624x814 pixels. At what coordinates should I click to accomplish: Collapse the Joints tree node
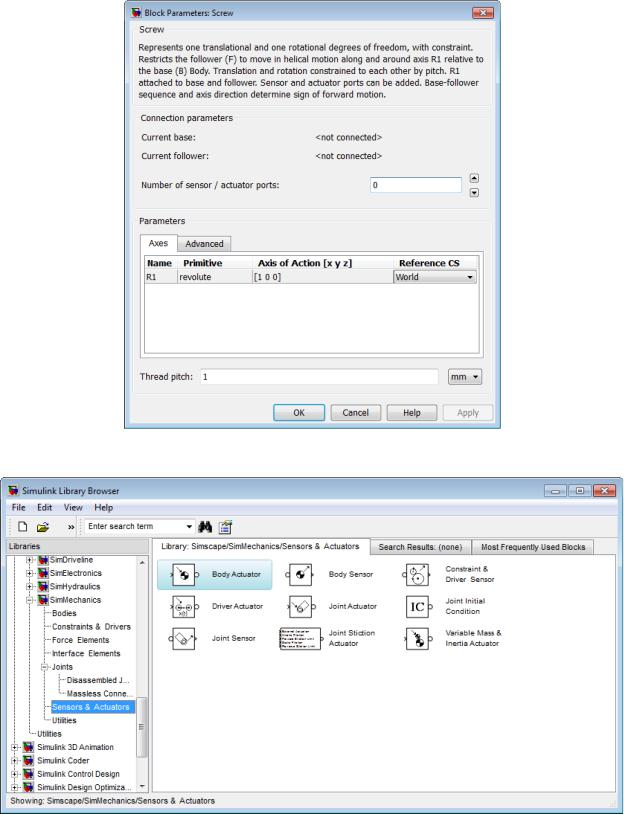(x=45, y=667)
